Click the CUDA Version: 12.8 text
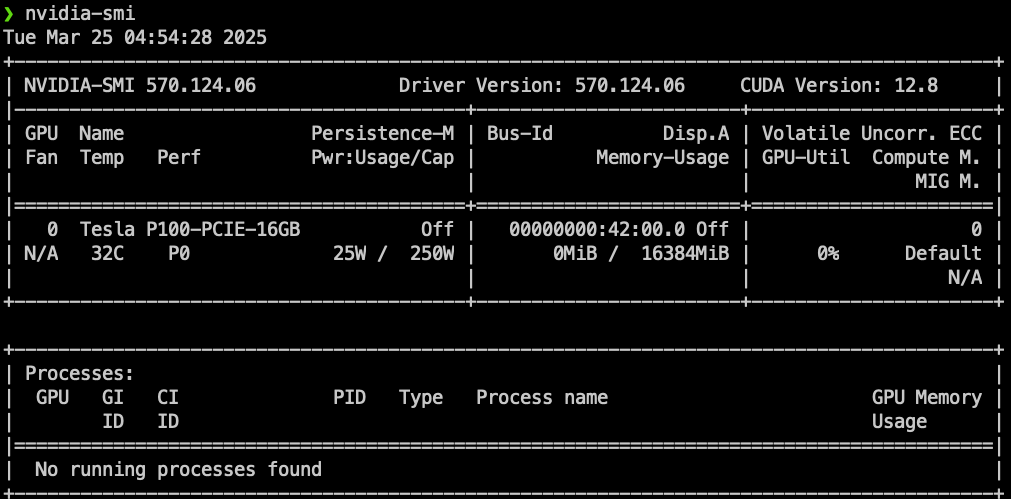The image size is (1011, 499). point(839,85)
